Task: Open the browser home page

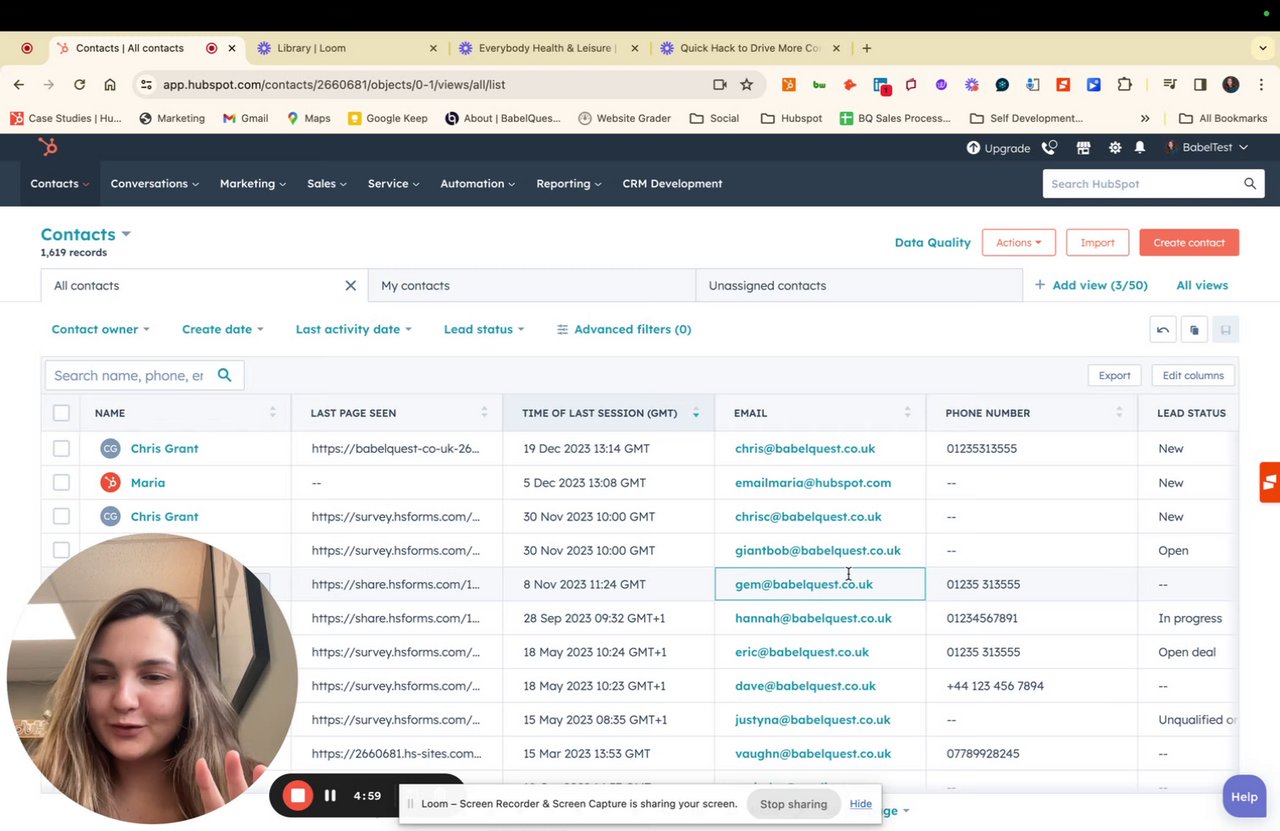Action: click(110, 85)
